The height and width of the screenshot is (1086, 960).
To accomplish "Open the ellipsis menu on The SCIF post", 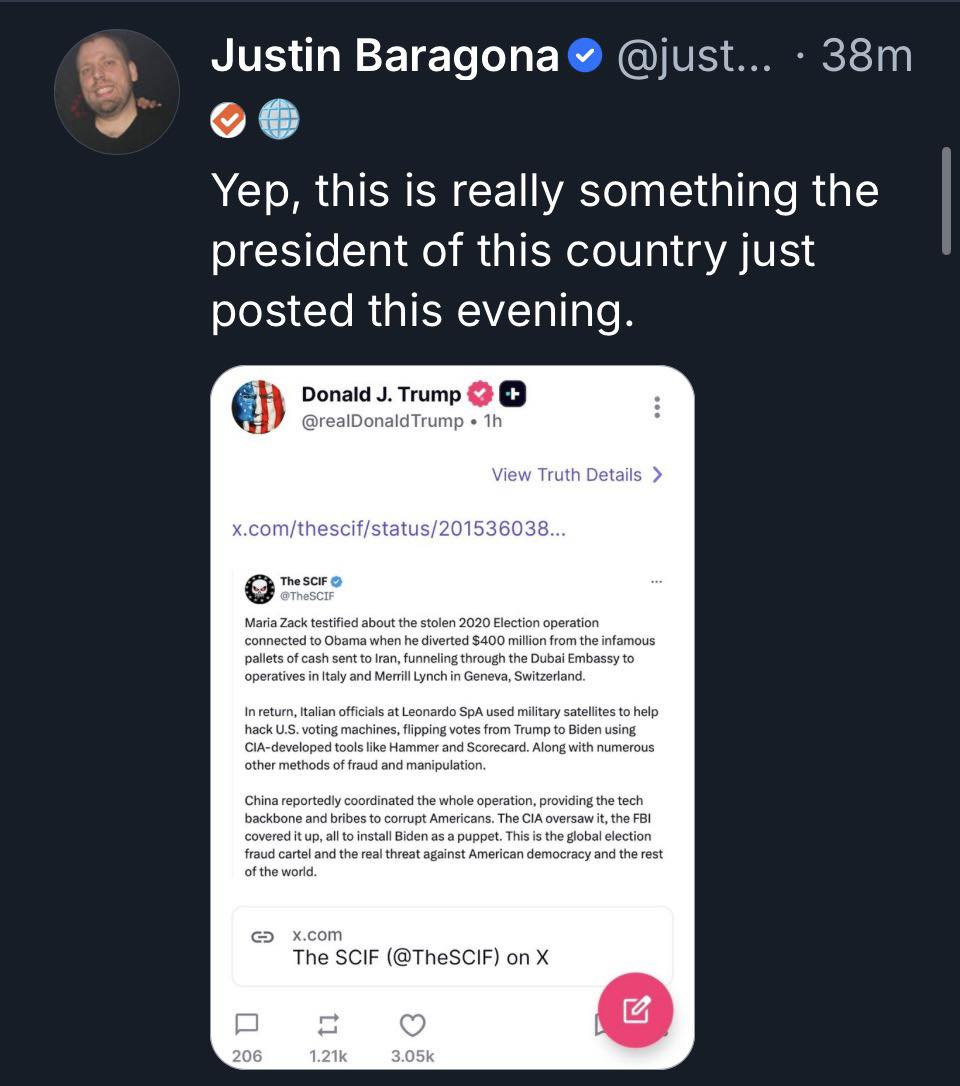I will point(656,581).
